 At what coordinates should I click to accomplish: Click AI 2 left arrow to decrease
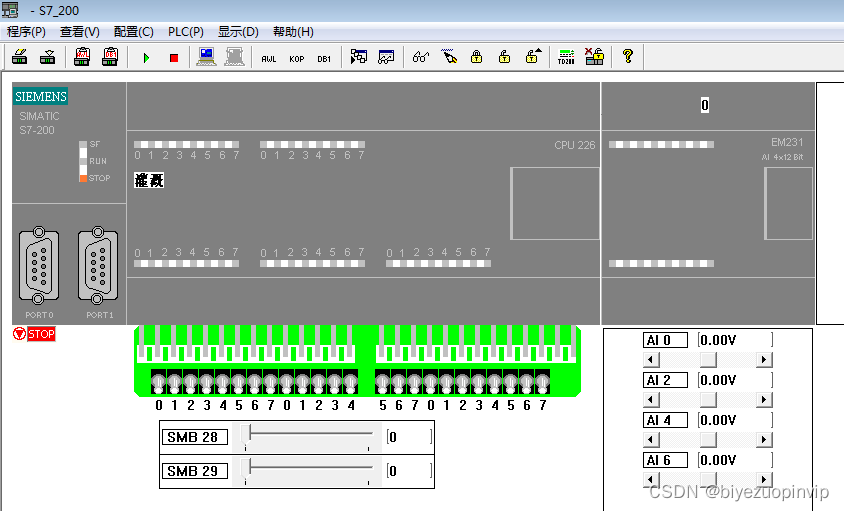(651, 400)
